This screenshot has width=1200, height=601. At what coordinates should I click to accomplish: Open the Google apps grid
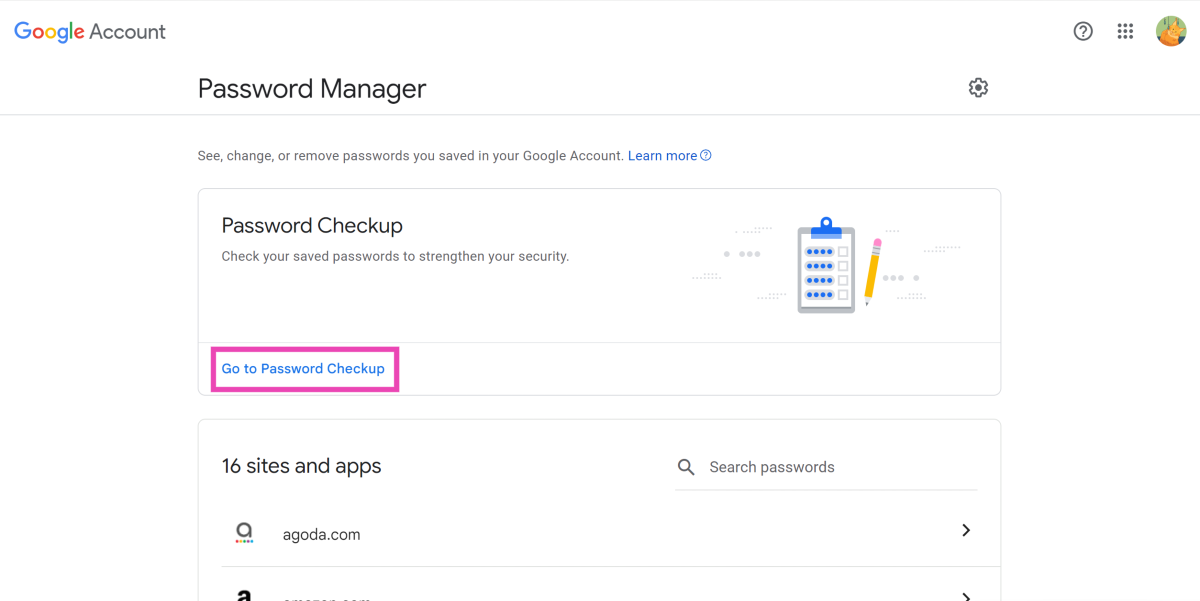tap(1126, 31)
